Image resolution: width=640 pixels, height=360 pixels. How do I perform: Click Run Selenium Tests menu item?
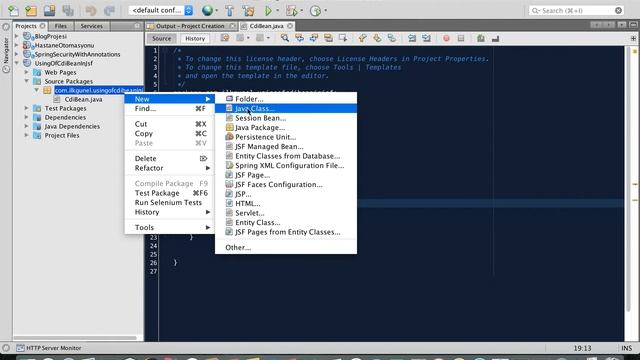coord(169,202)
